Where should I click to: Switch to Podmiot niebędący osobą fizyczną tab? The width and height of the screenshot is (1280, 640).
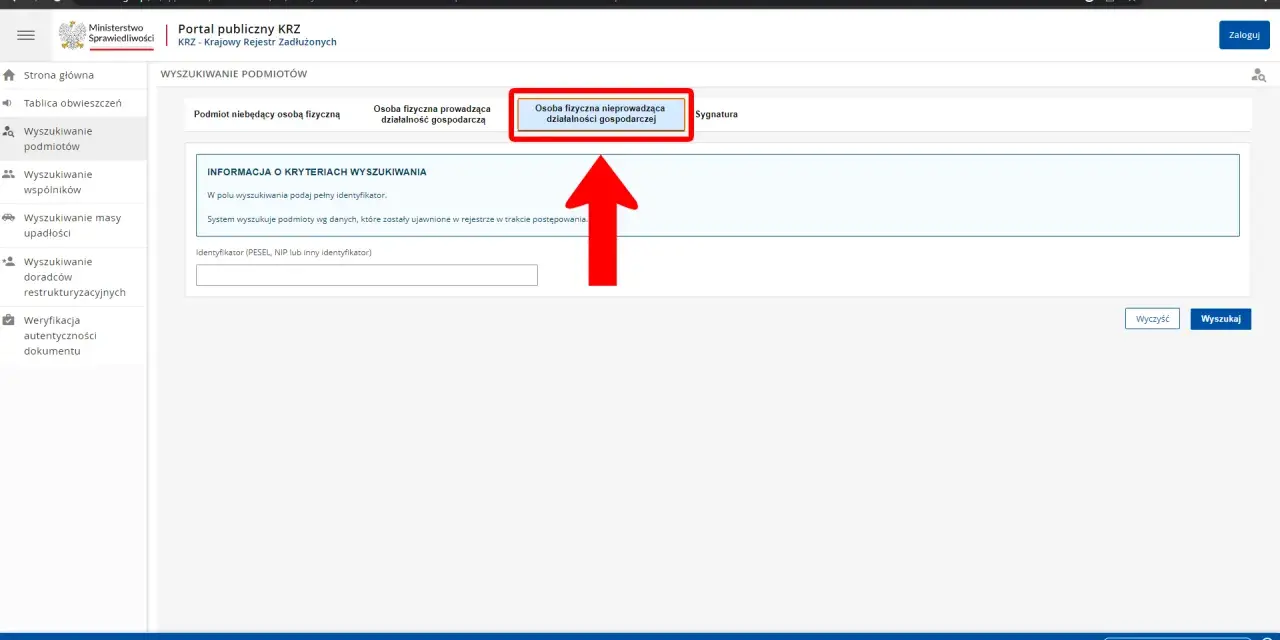267,114
